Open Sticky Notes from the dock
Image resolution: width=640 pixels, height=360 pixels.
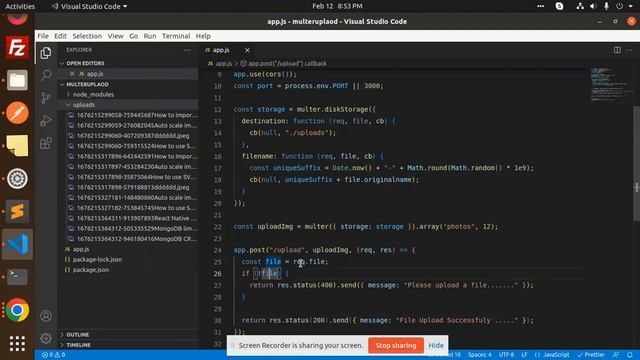17,145
